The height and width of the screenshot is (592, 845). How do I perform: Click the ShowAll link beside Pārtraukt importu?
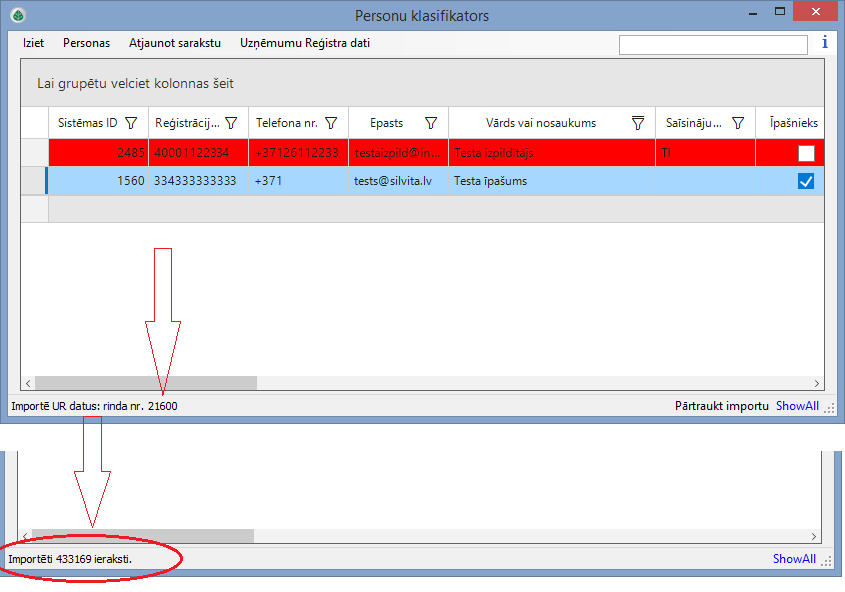click(x=797, y=406)
